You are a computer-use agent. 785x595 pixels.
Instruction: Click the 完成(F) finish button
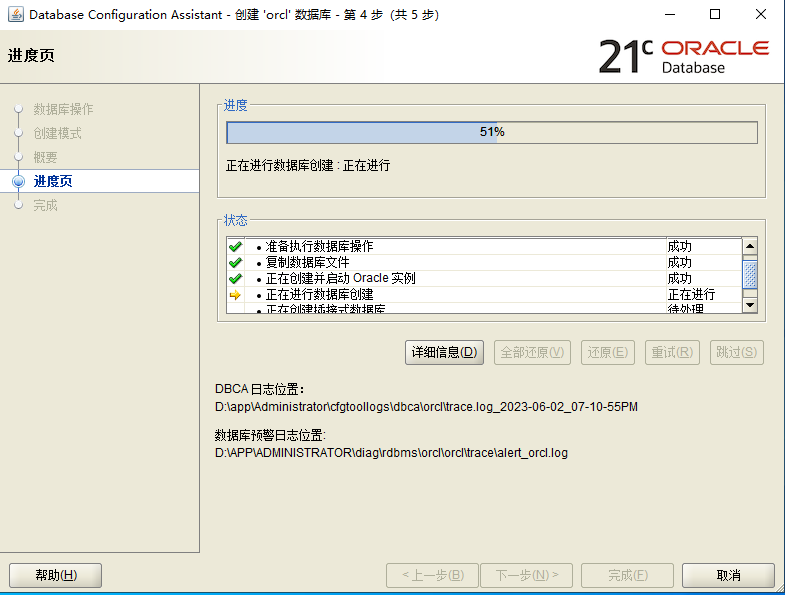[627, 575]
